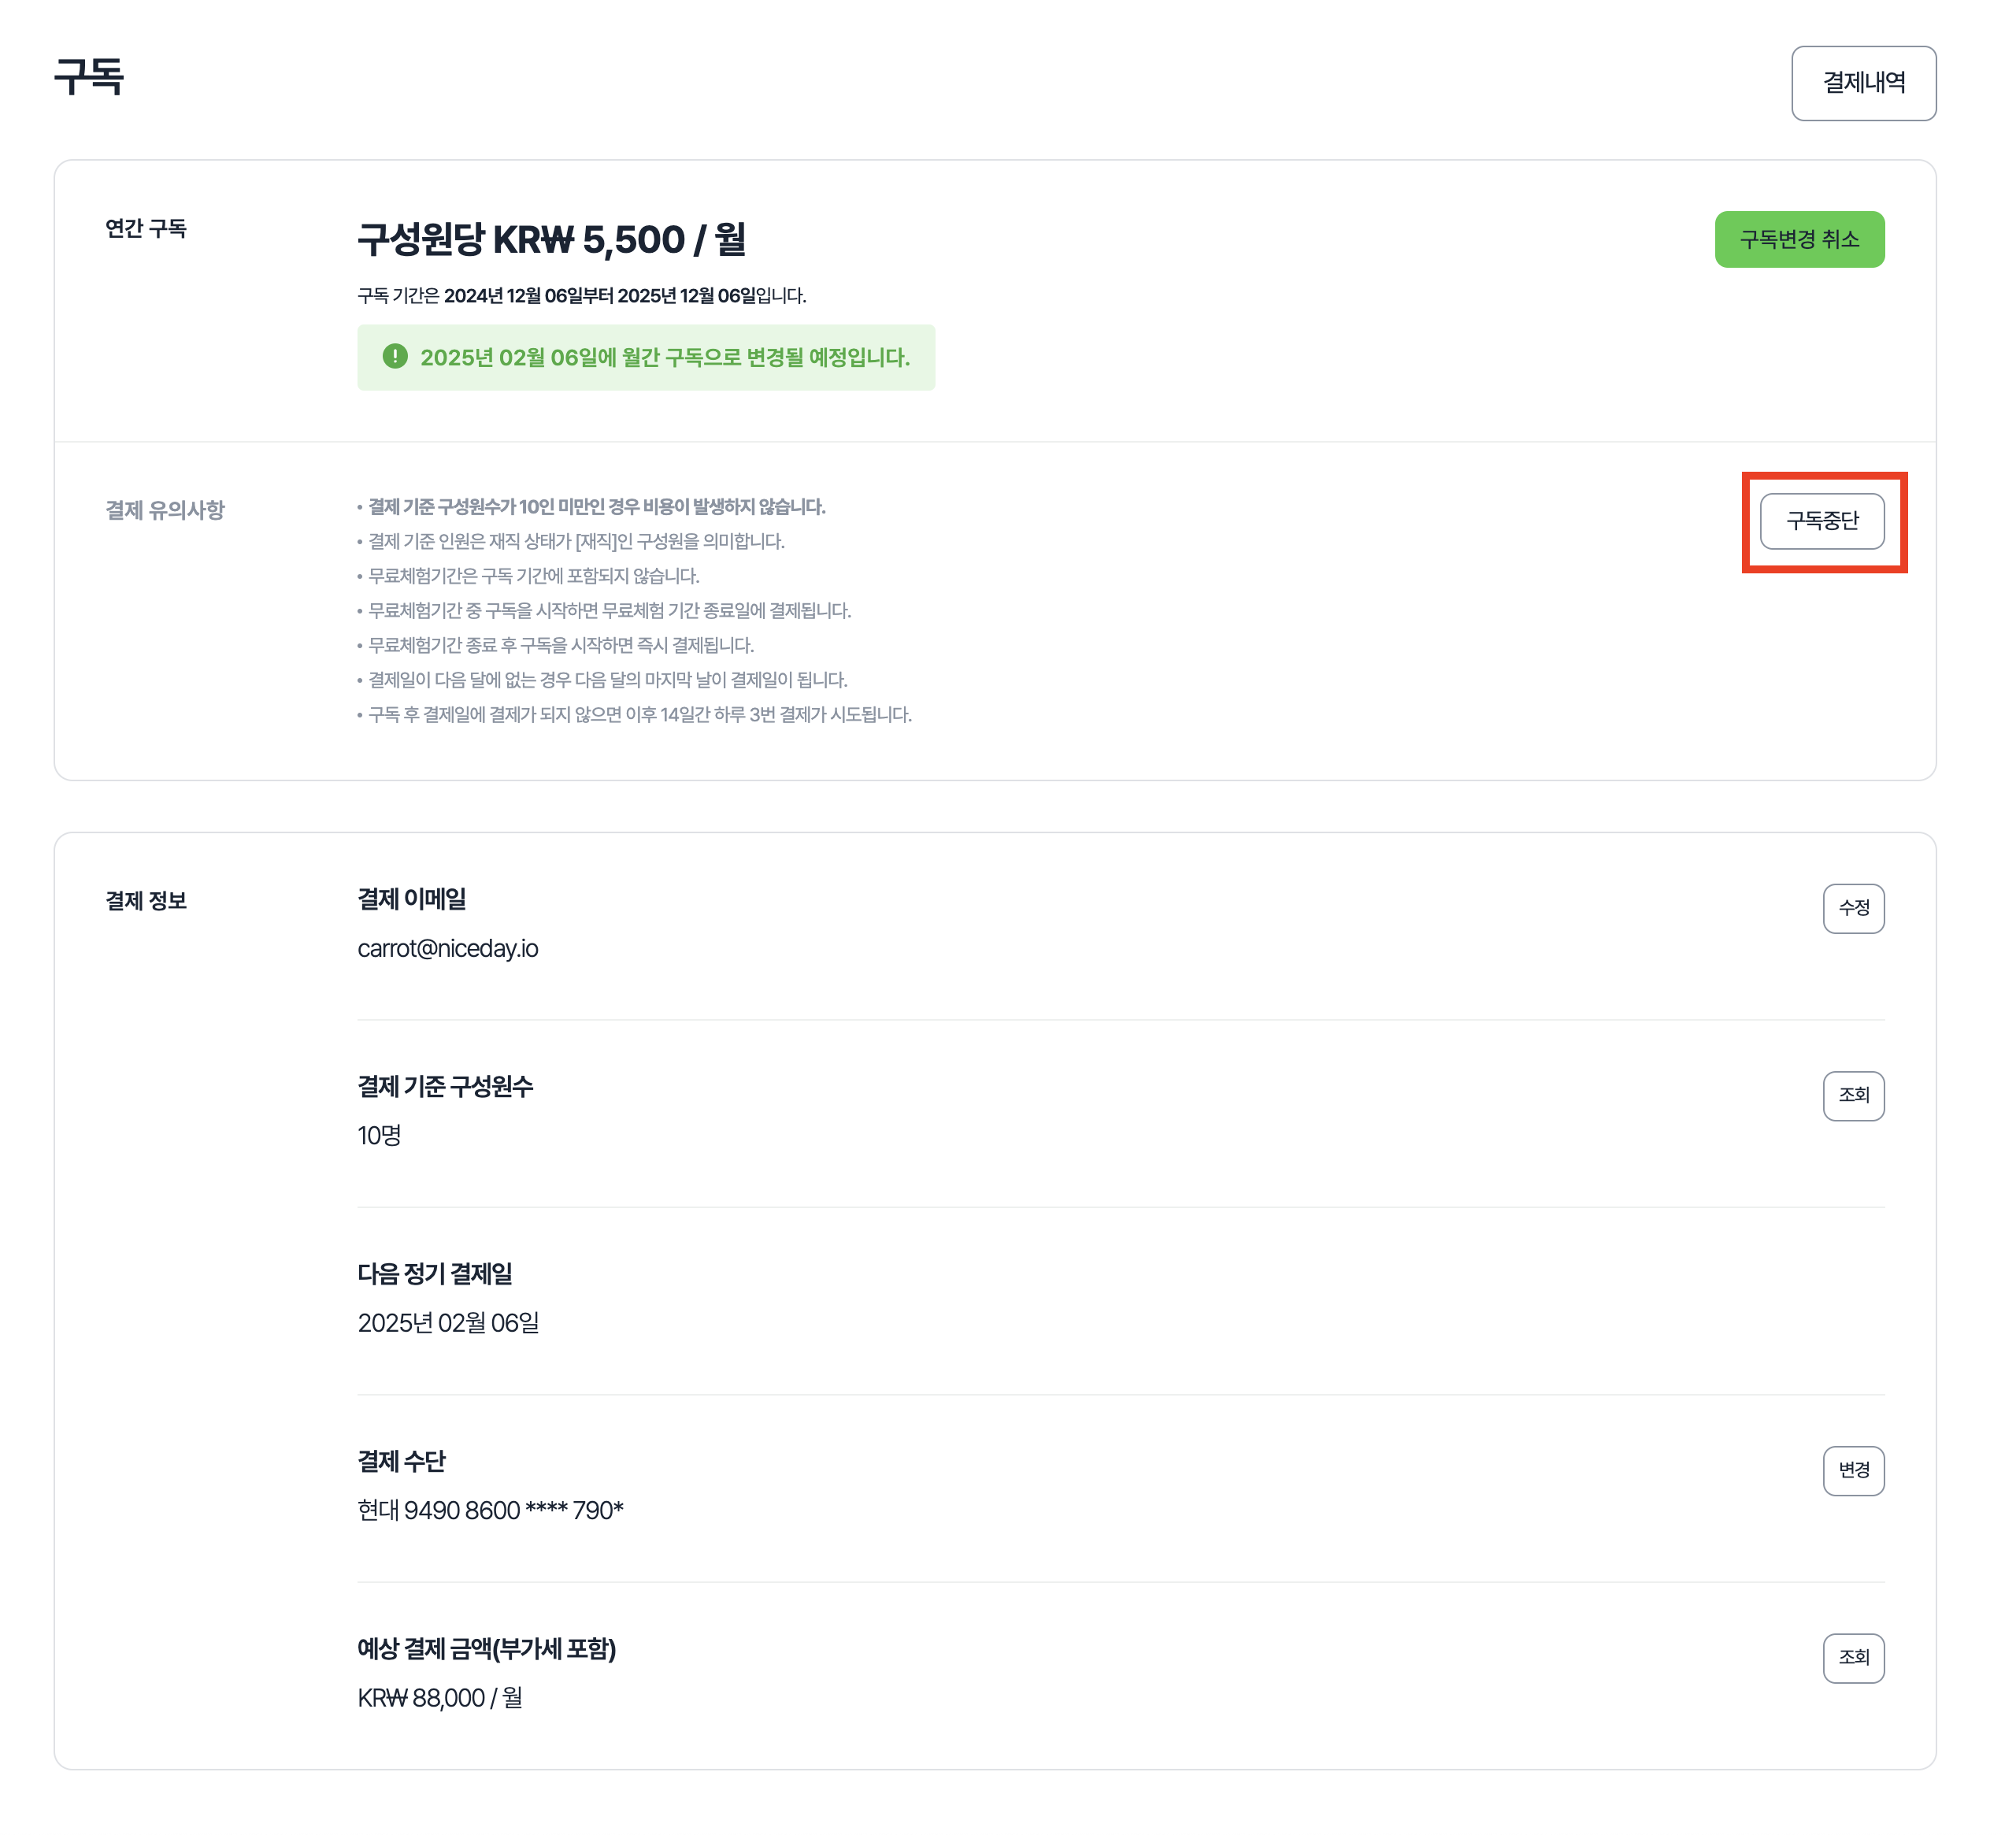The height and width of the screenshot is (1835, 2016).
Task: Click the green exclamation notice icon
Action: [395, 357]
